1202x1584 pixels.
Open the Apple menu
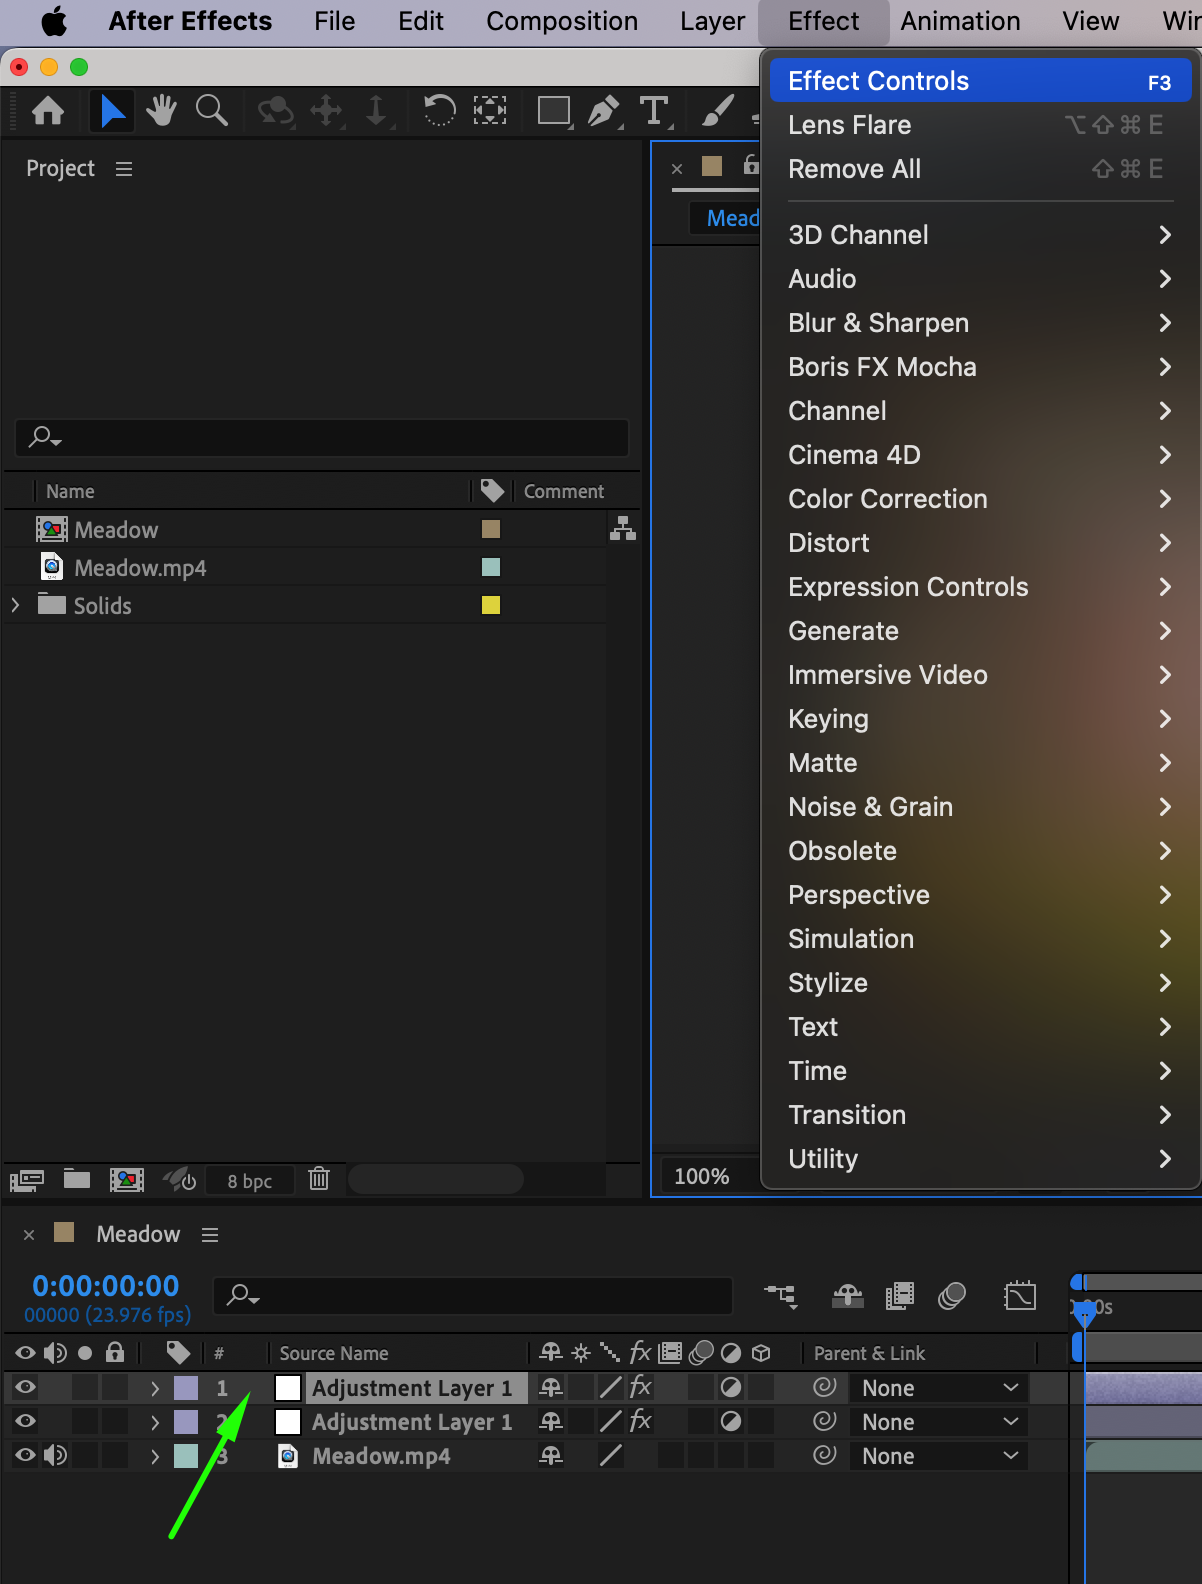click(x=54, y=21)
